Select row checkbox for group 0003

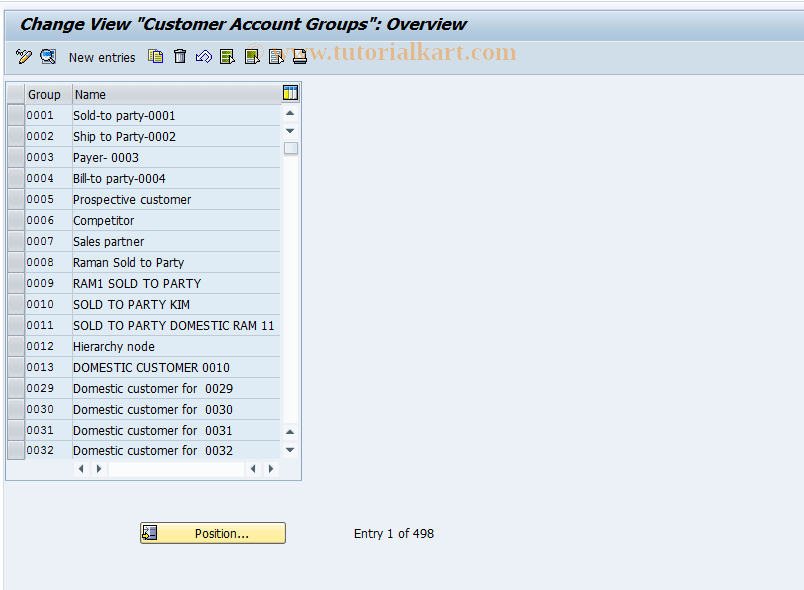click(x=16, y=157)
